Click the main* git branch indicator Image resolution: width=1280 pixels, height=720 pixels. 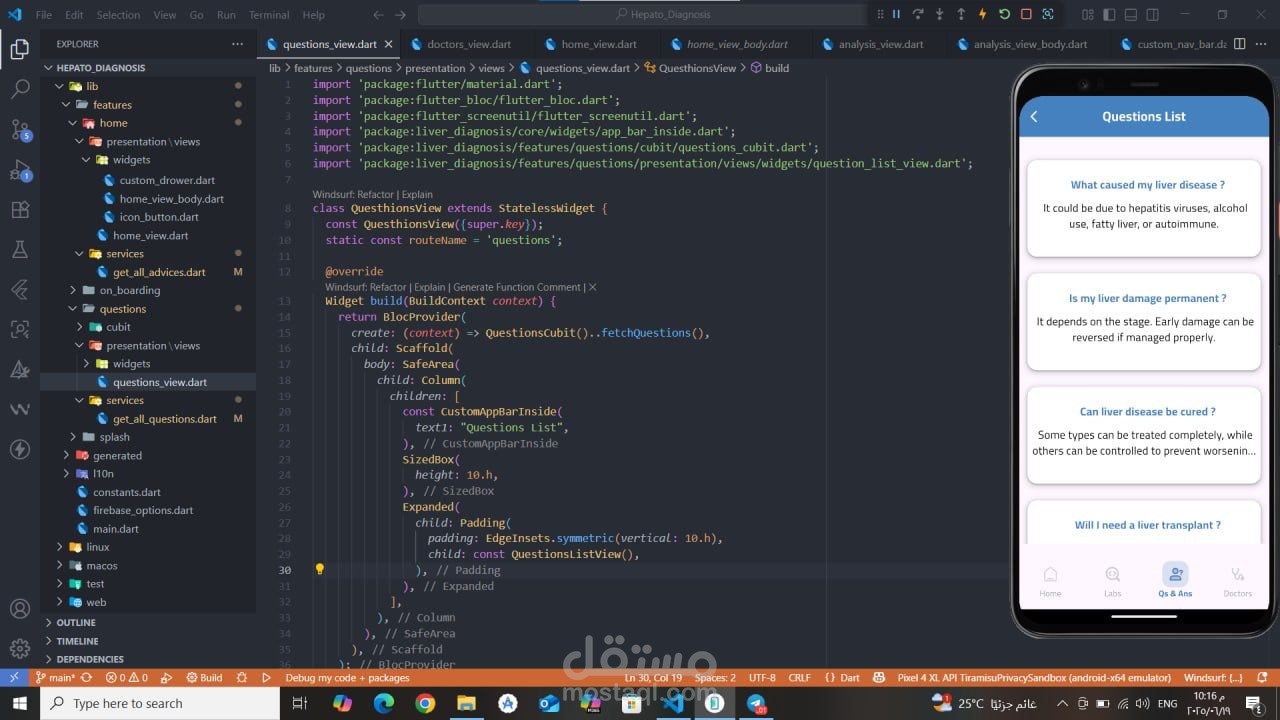point(55,677)
